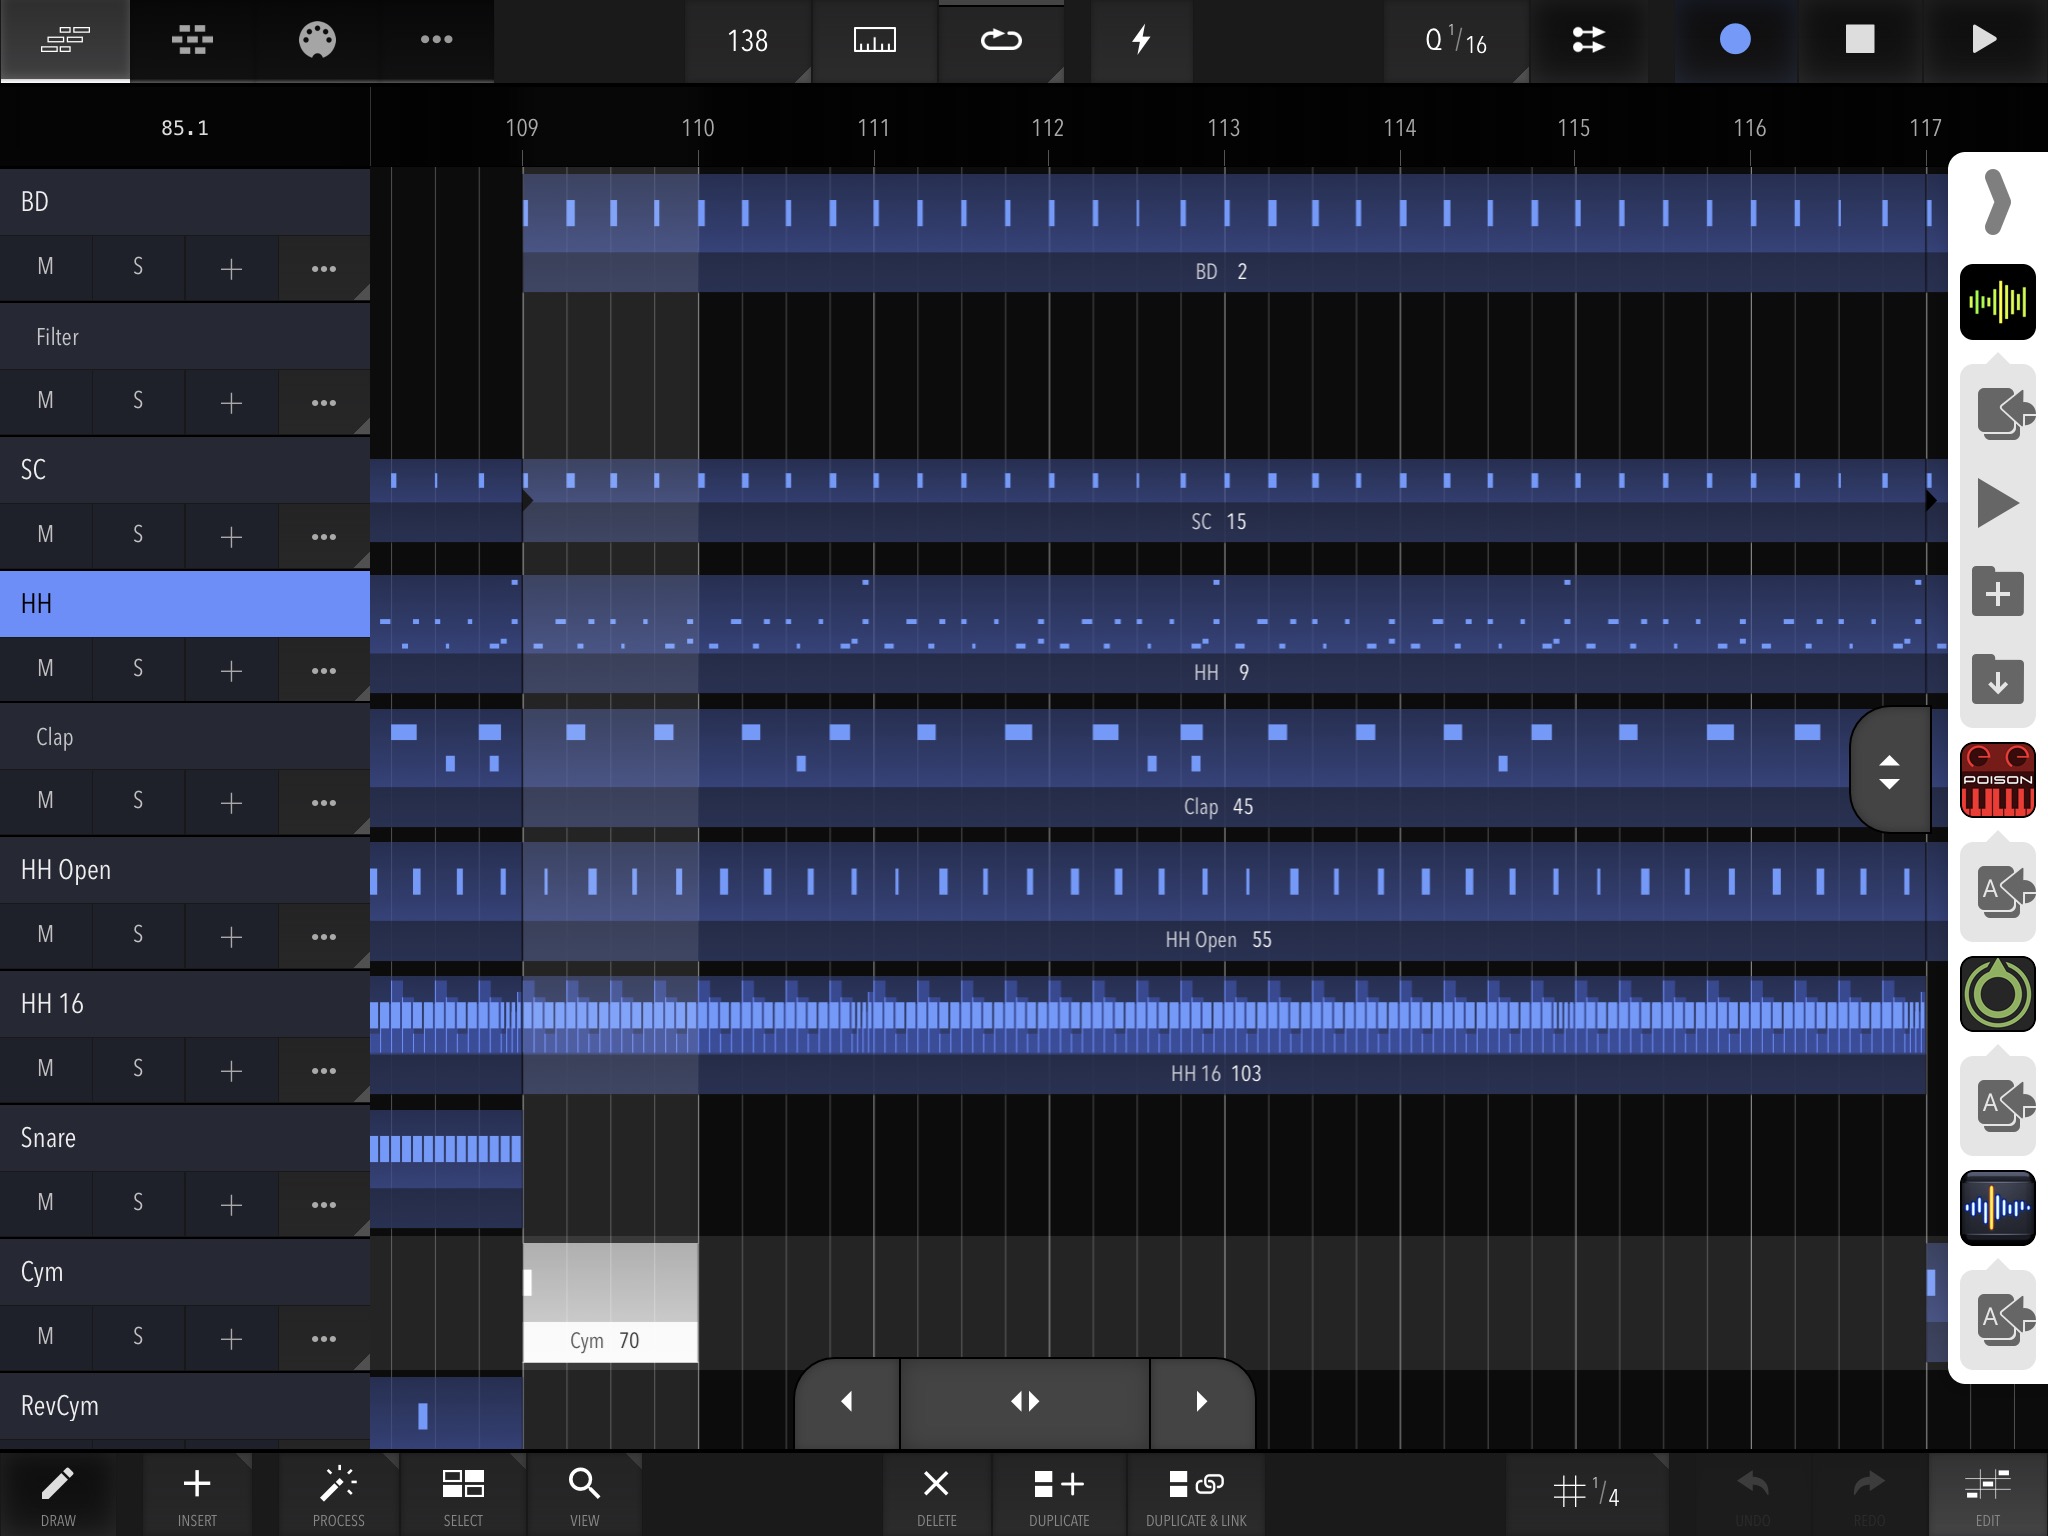2048x1536 pixels.
Task: Add a lane to the Snare track
Action: (x=231, y=1204)
